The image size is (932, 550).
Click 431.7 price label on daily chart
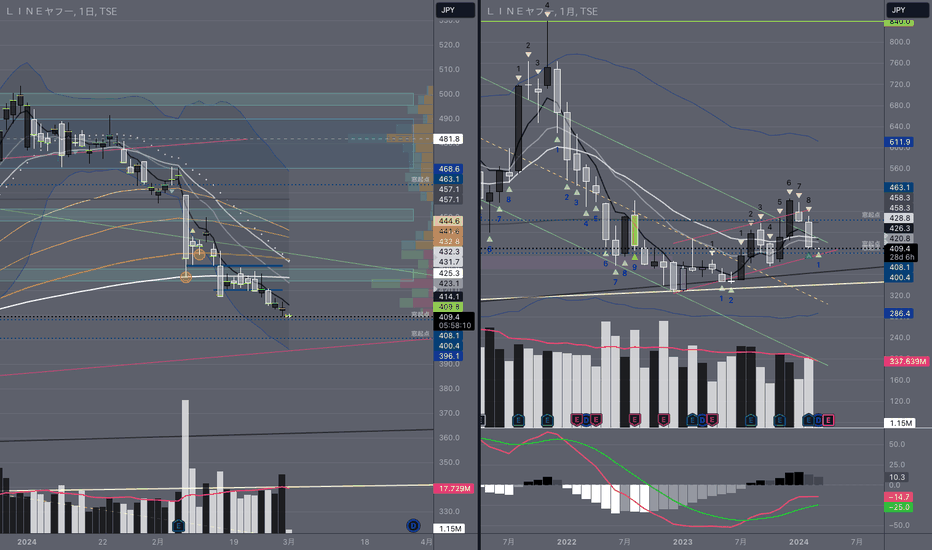[x=449, y=262]
